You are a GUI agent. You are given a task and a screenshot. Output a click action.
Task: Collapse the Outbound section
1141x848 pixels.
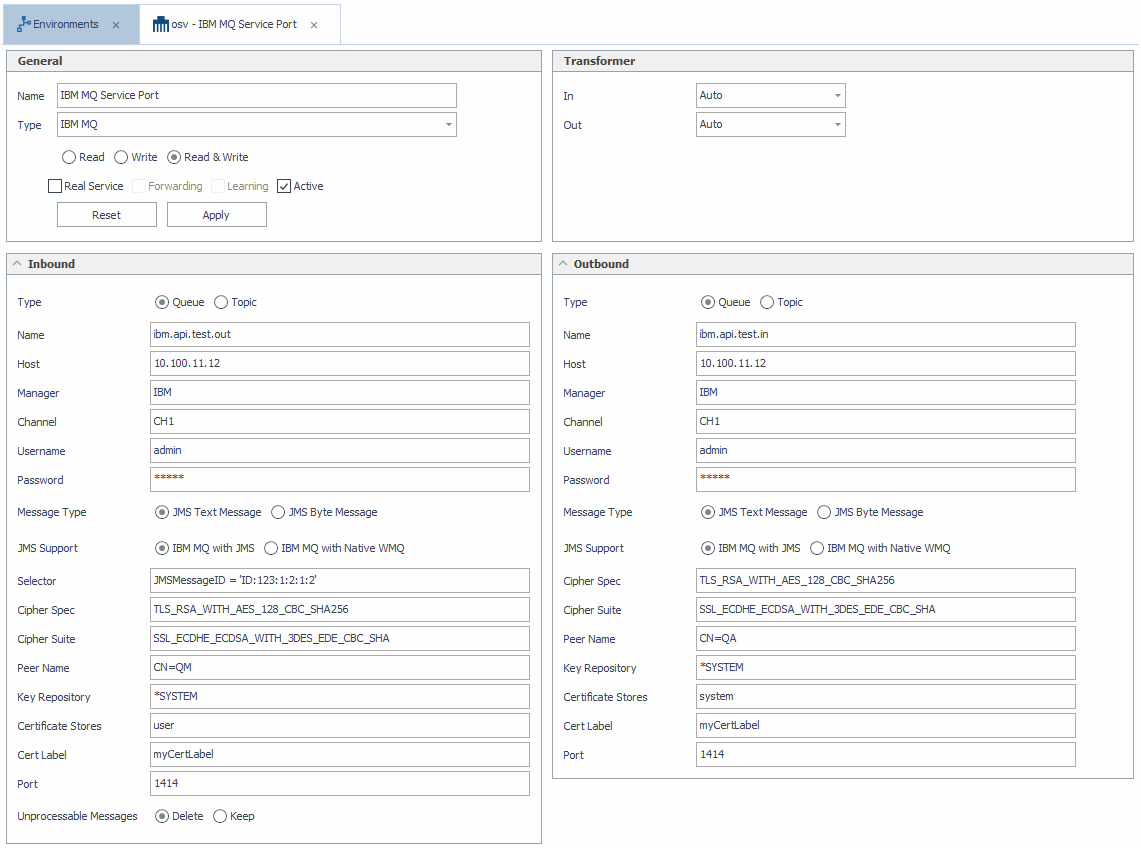click(x=563, y=264)
